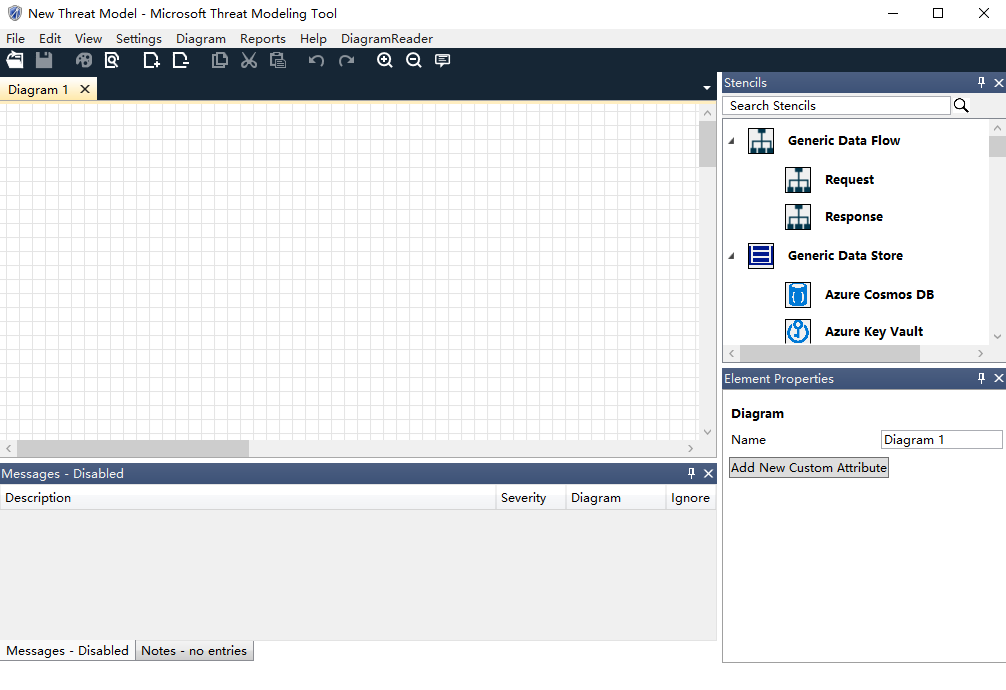1006x690 pixels.
Task: Switch to the Notes - no entries tab
Action: click(x=194, y=651)
